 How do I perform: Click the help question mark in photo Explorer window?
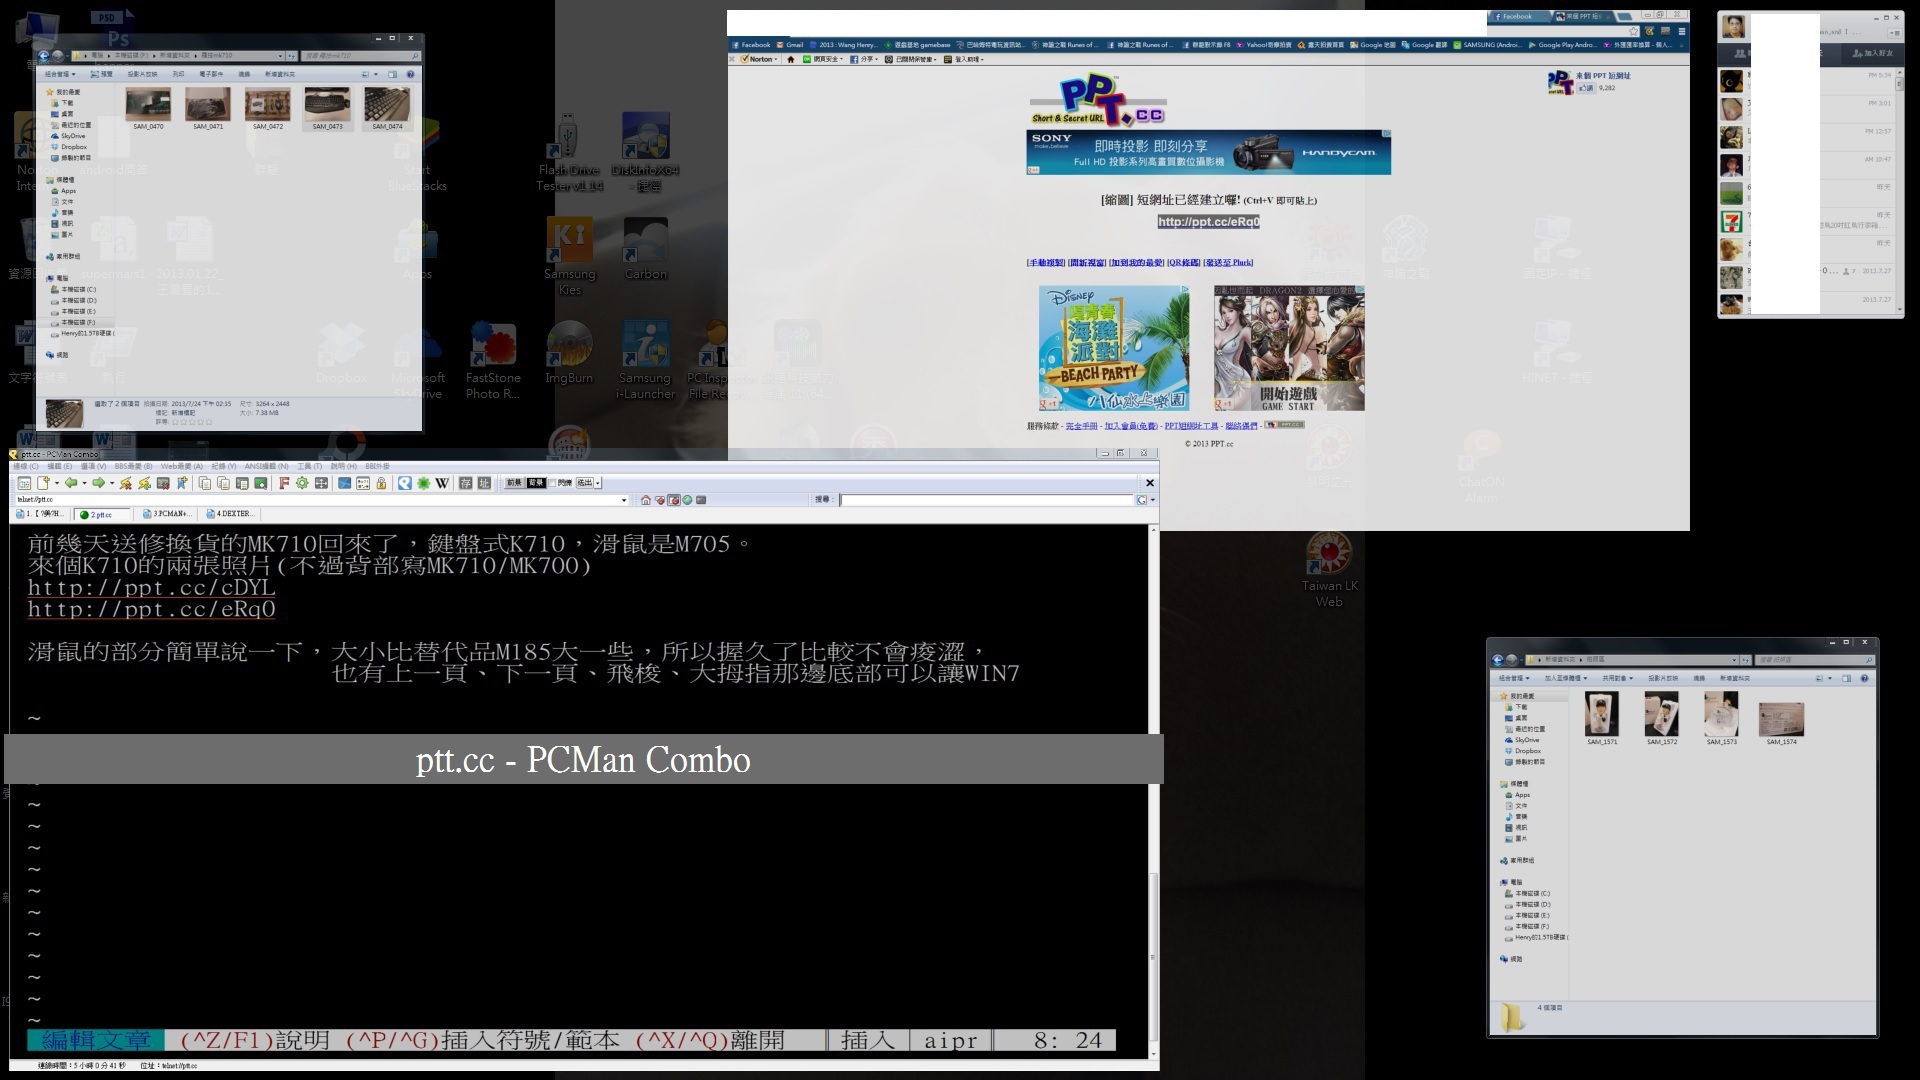tap(410, 74)
